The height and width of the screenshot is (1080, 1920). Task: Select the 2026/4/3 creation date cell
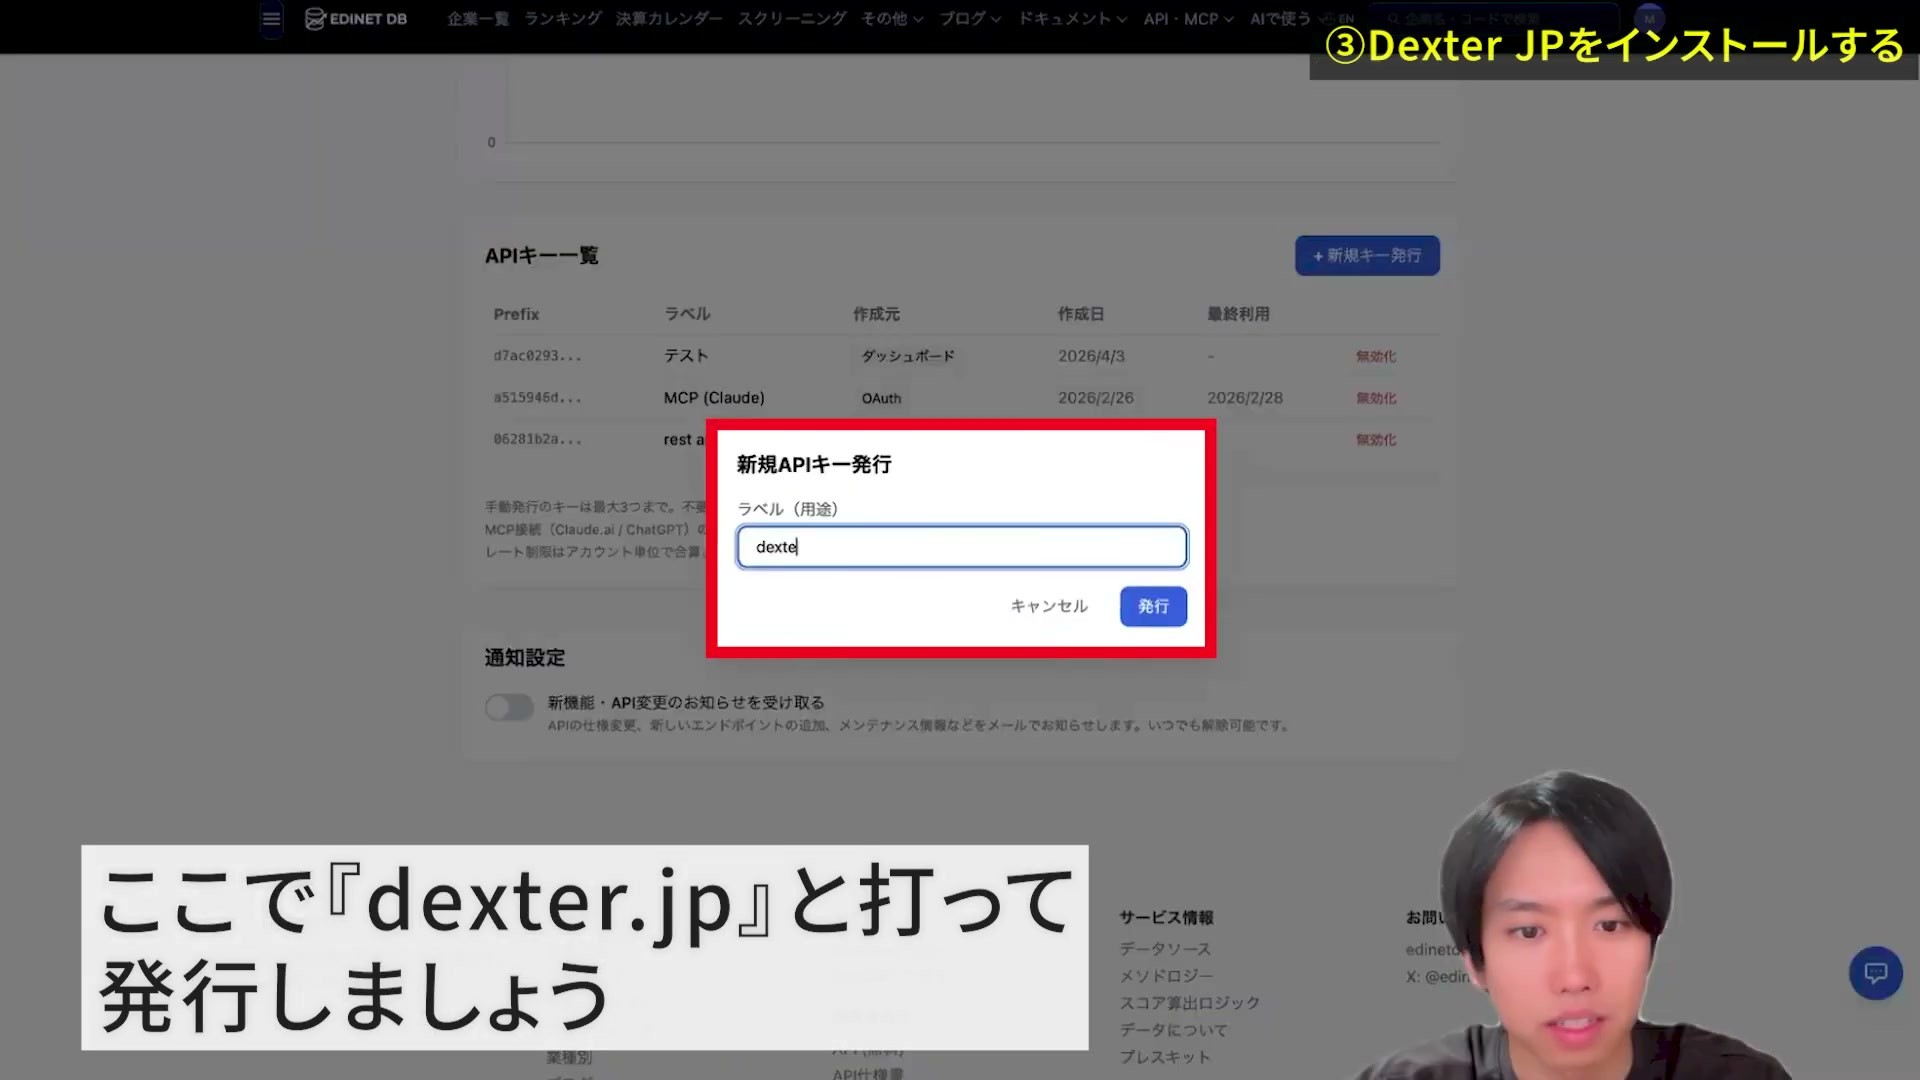pos(1091,356)
